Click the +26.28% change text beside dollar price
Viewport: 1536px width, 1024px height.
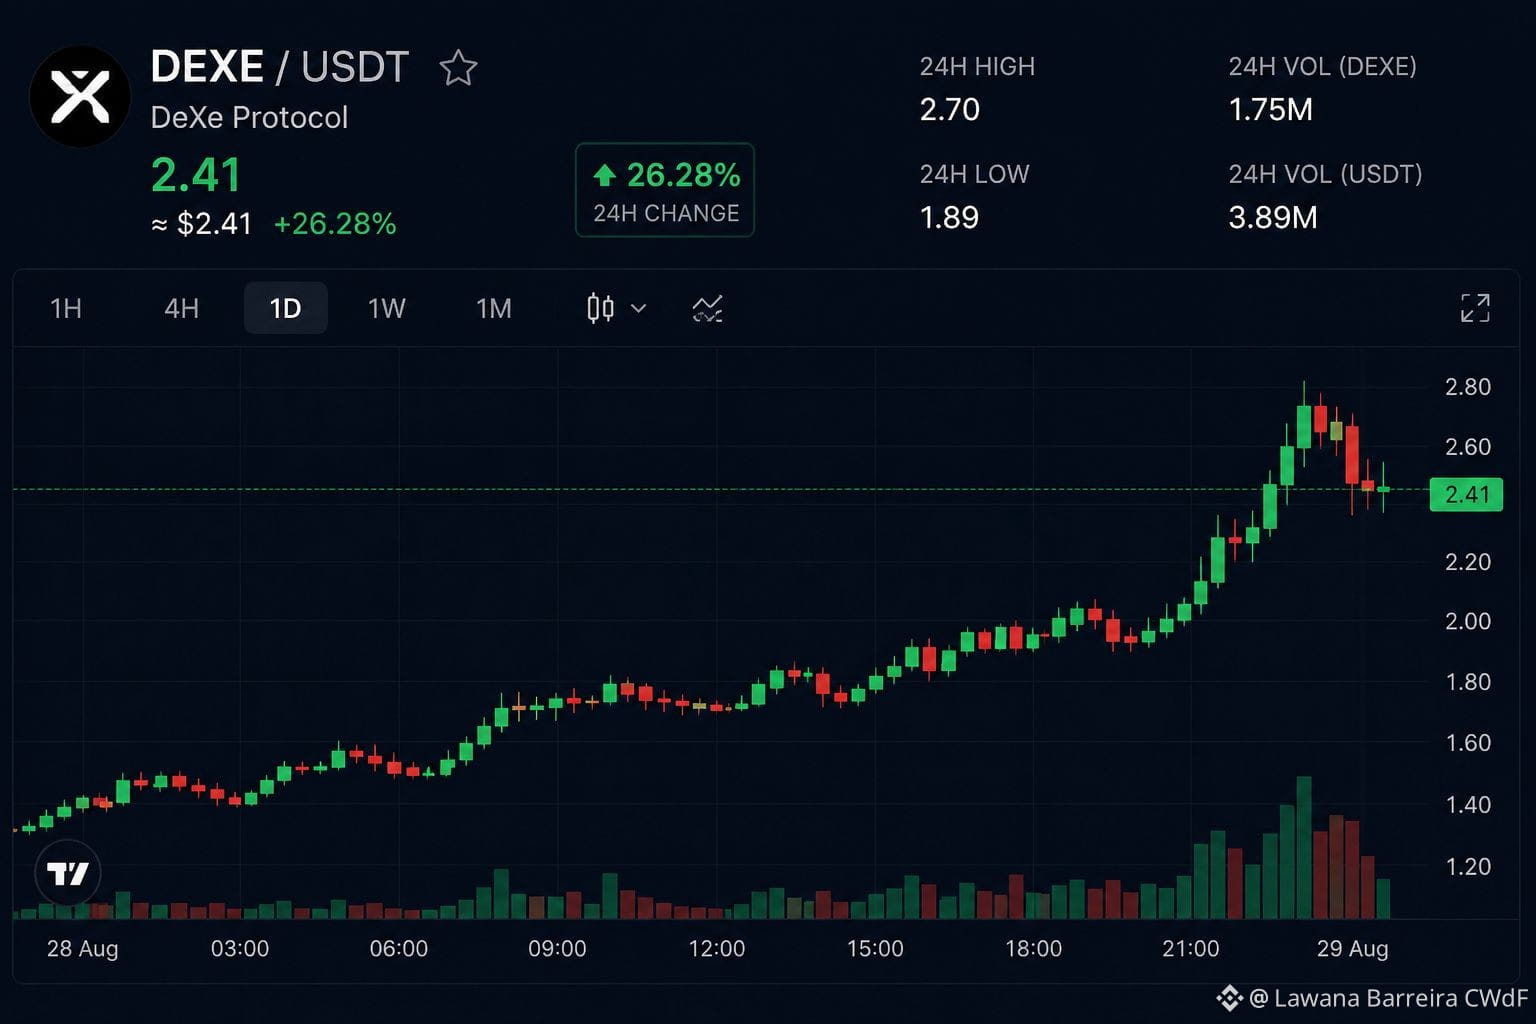[x=335, y=223]
